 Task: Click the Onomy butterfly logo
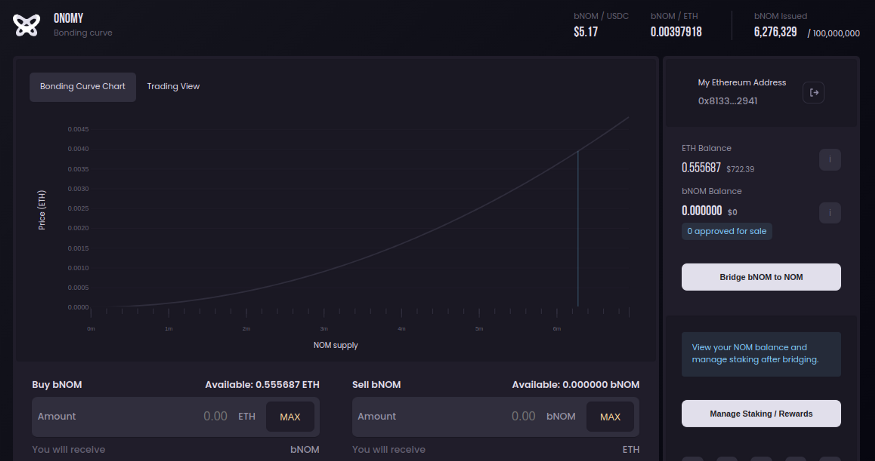pos(26,25)
